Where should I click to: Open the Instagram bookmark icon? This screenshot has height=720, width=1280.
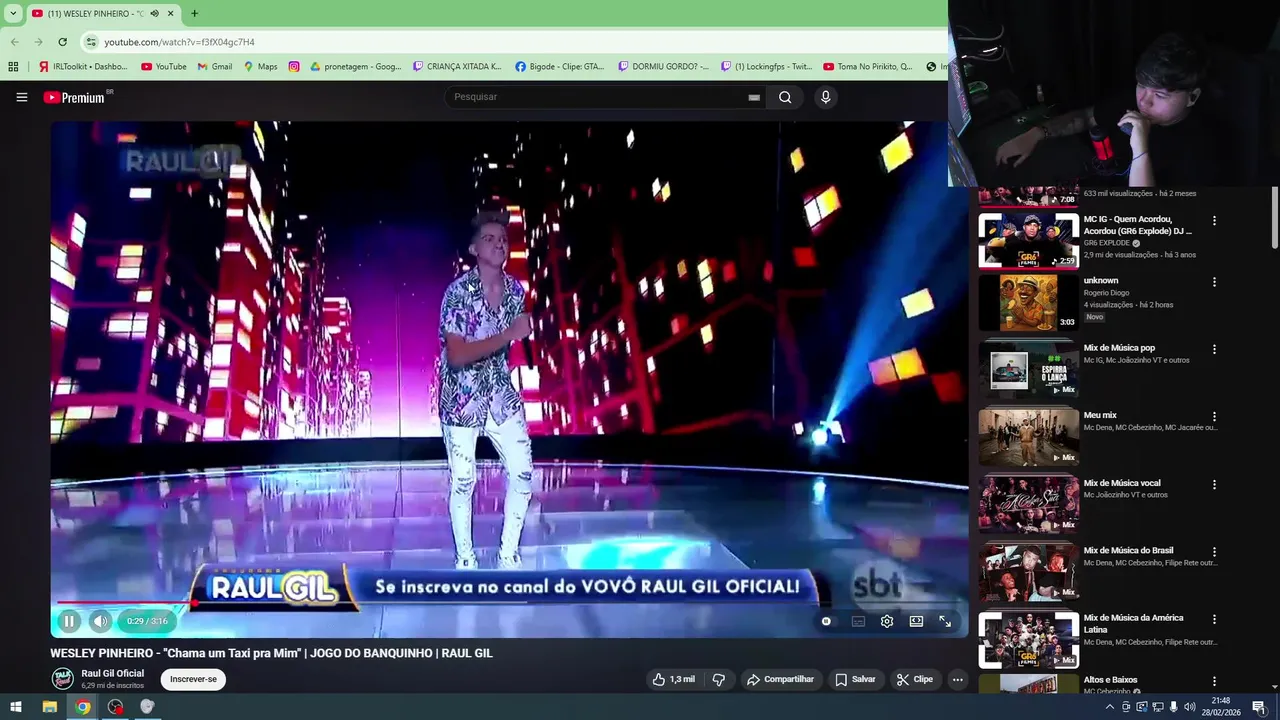(x=294, y=67)
